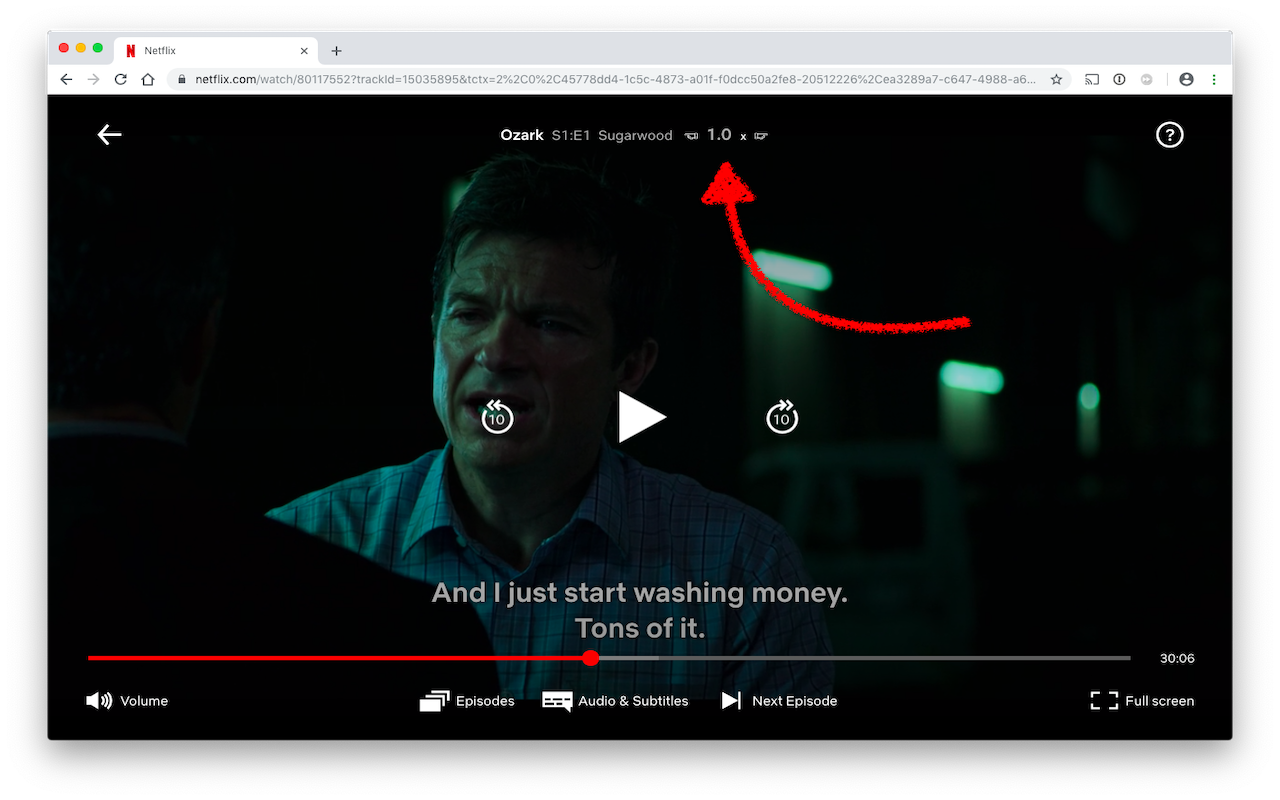Click the browser Back arrow

(x=66, y=79)
